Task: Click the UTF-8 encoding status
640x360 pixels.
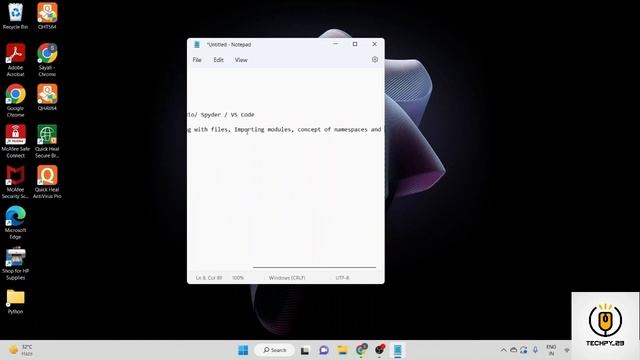Action: (342, 278)
